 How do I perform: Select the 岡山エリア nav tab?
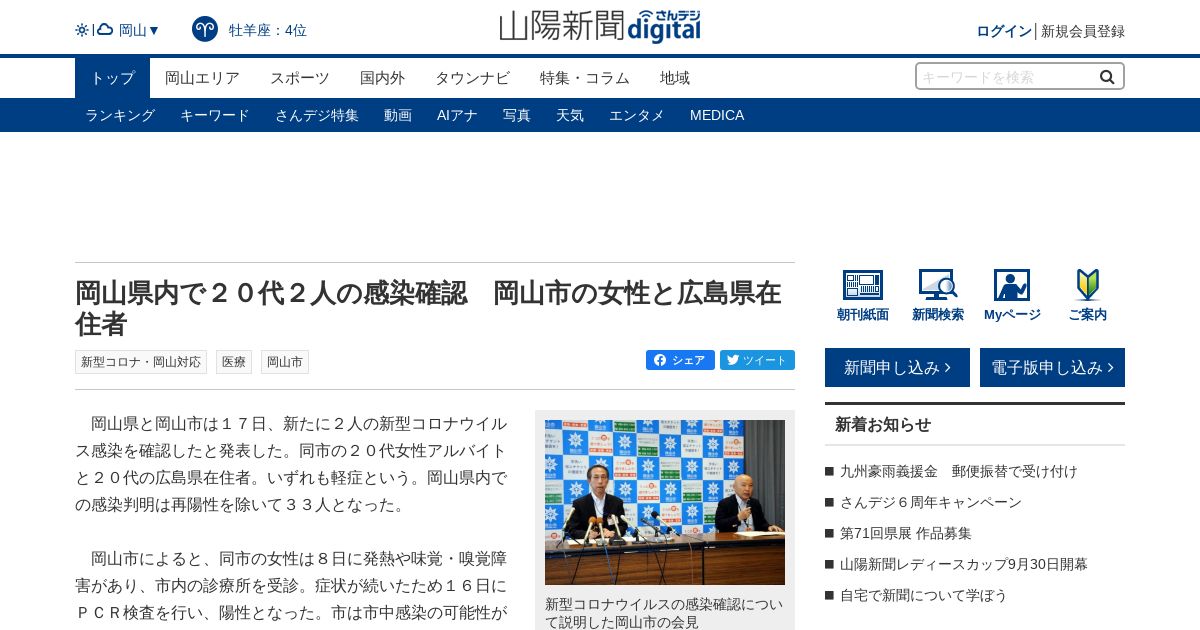[x=202, y=78]
